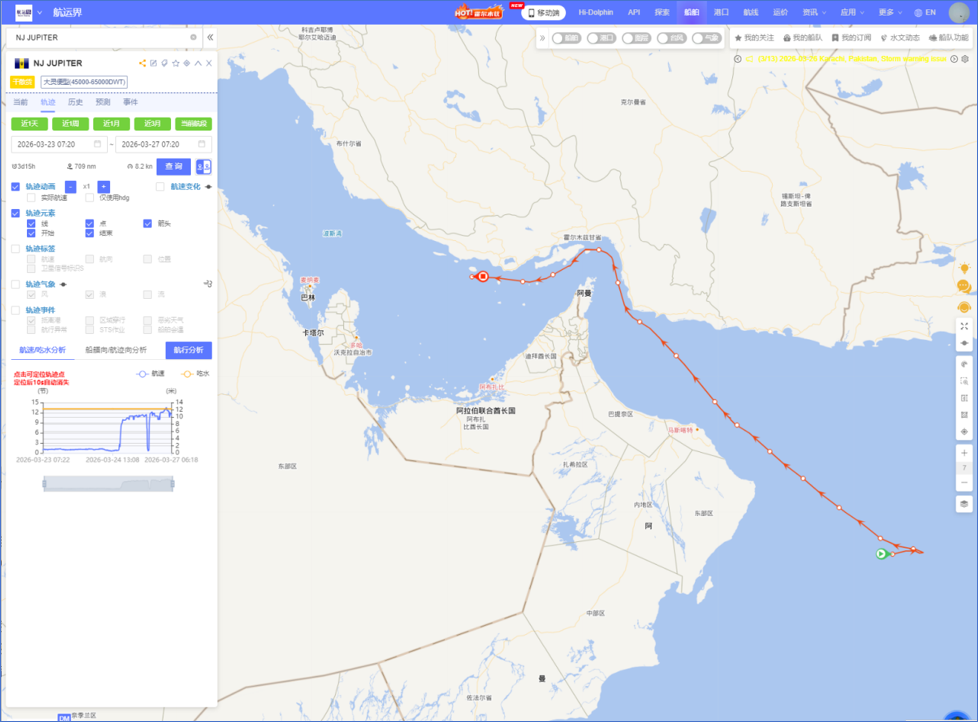This screenshot has height=722, width=979.
Task: Click the share icon beside NJ JUPITER
Action: tap(142, 63)
